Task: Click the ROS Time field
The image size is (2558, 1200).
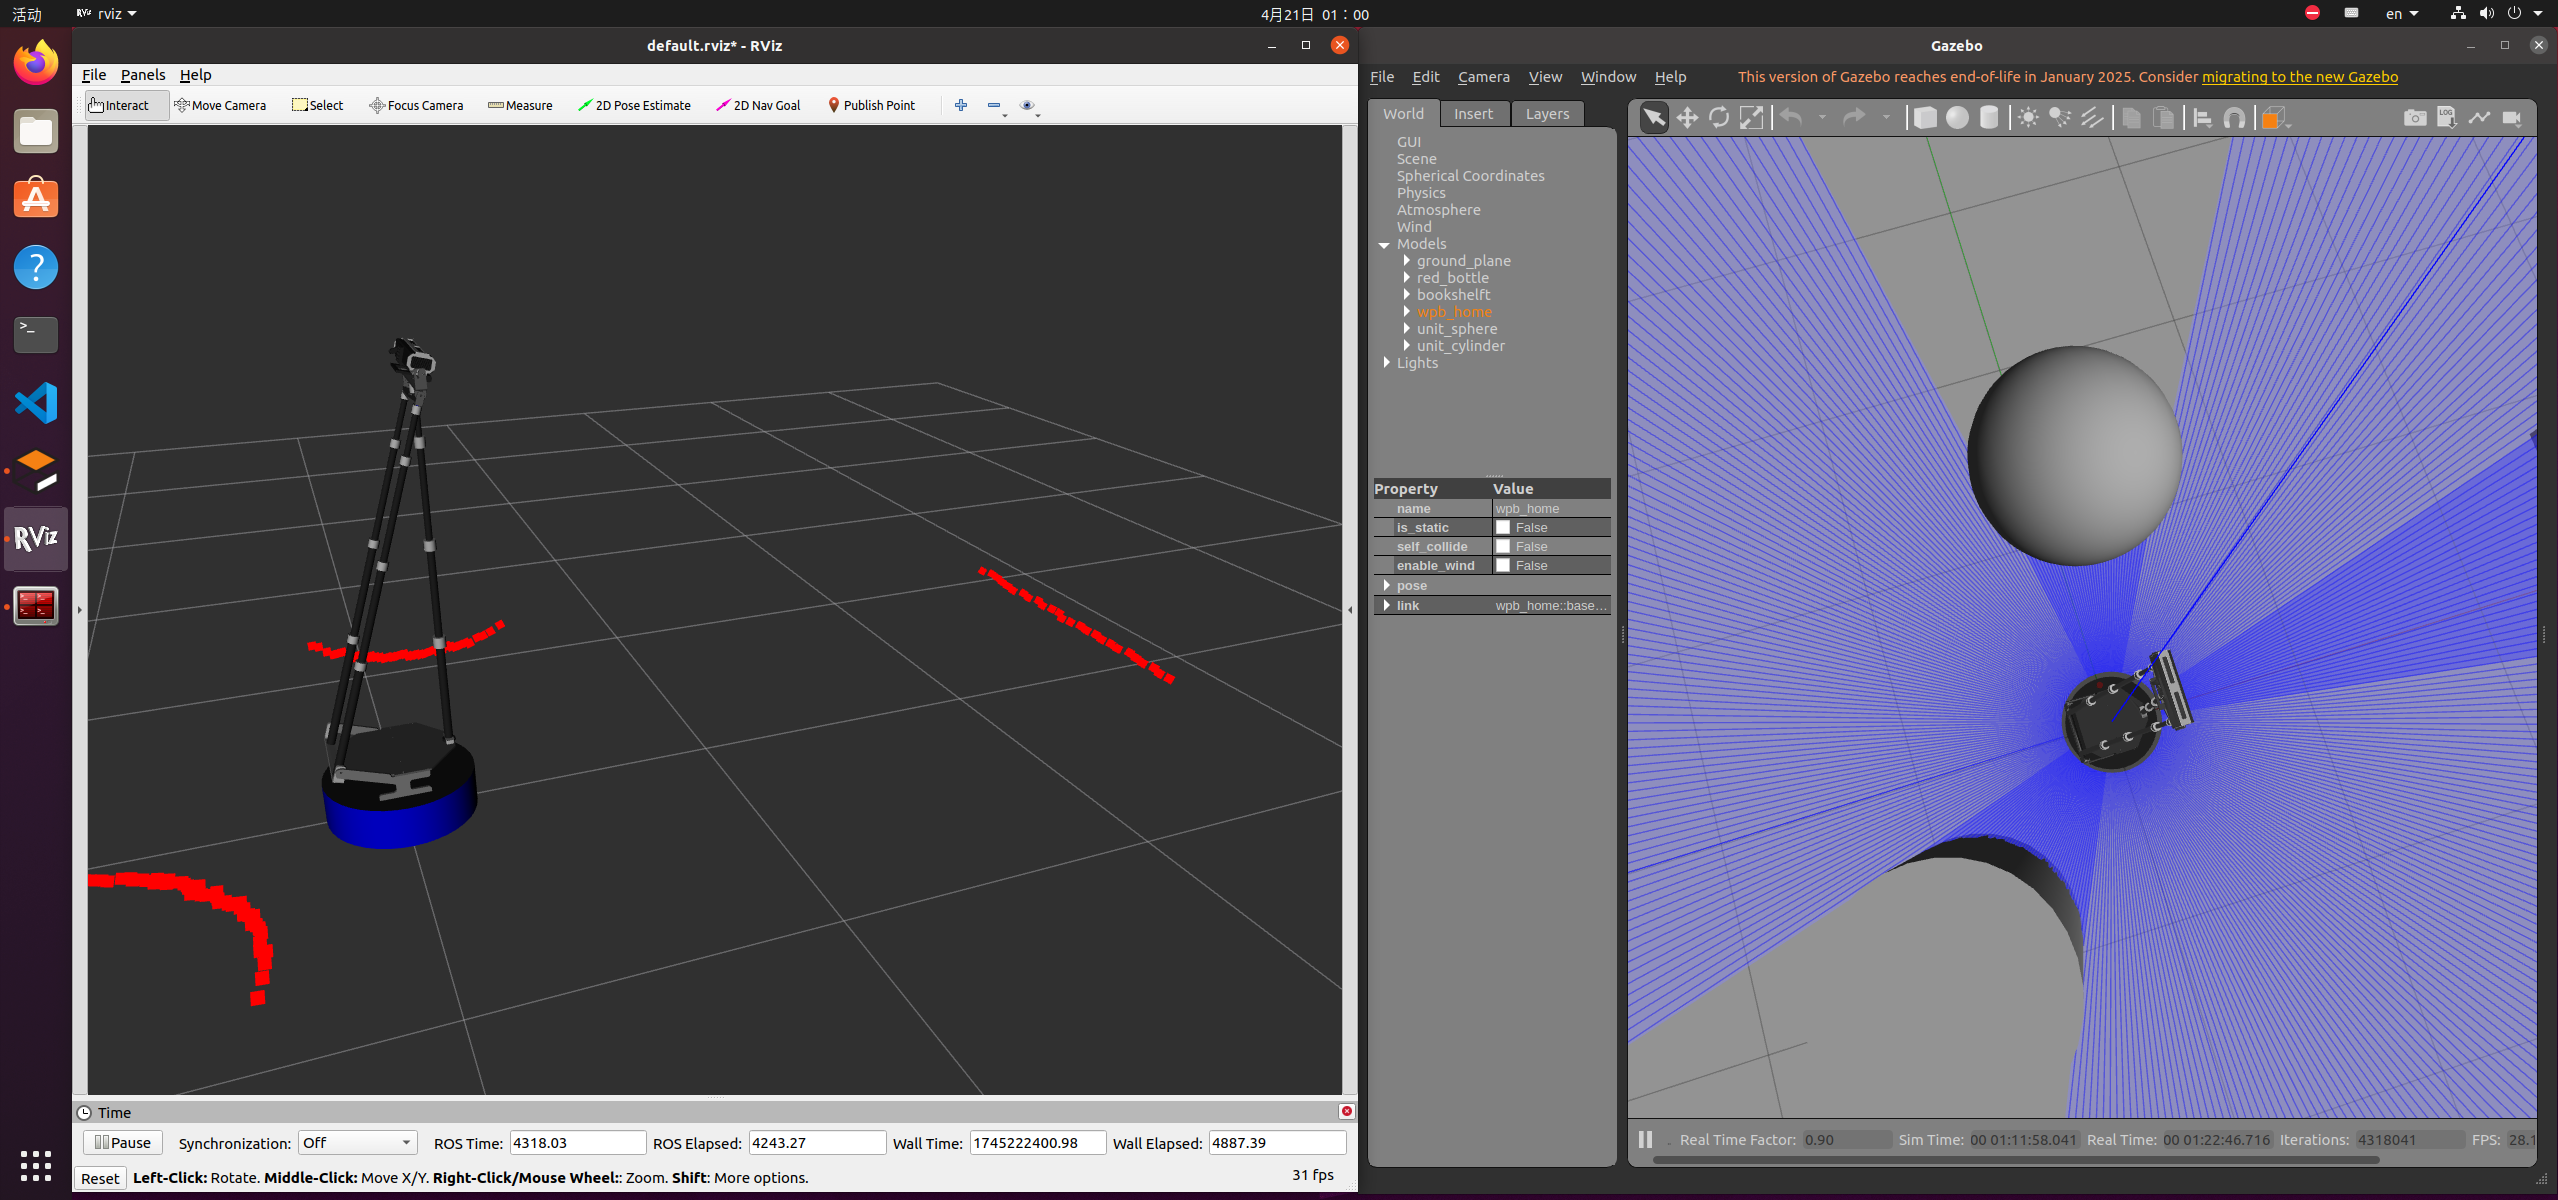Action: [577, 1143]
